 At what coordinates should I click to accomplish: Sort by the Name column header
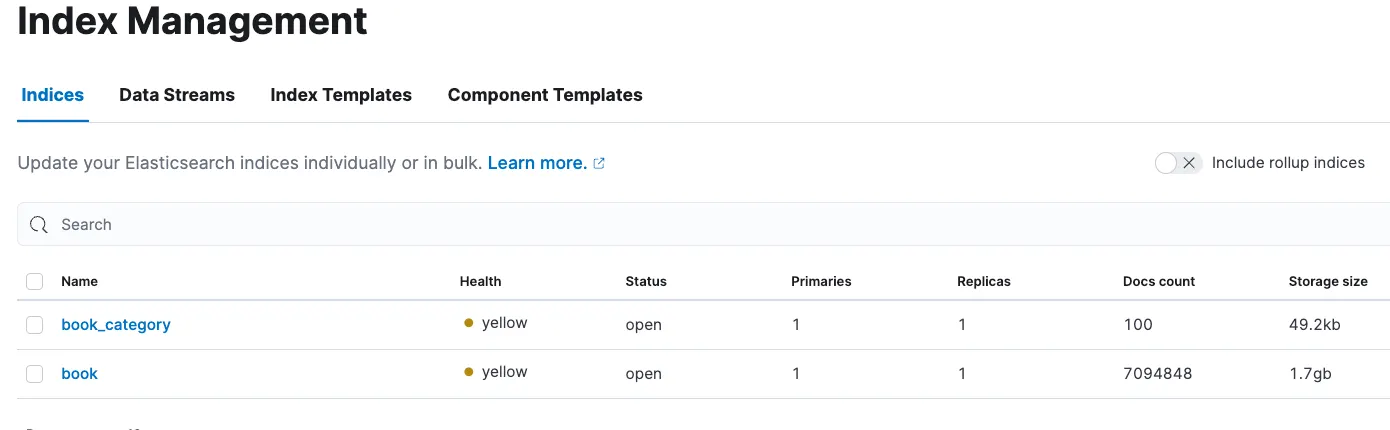(80, 282)
